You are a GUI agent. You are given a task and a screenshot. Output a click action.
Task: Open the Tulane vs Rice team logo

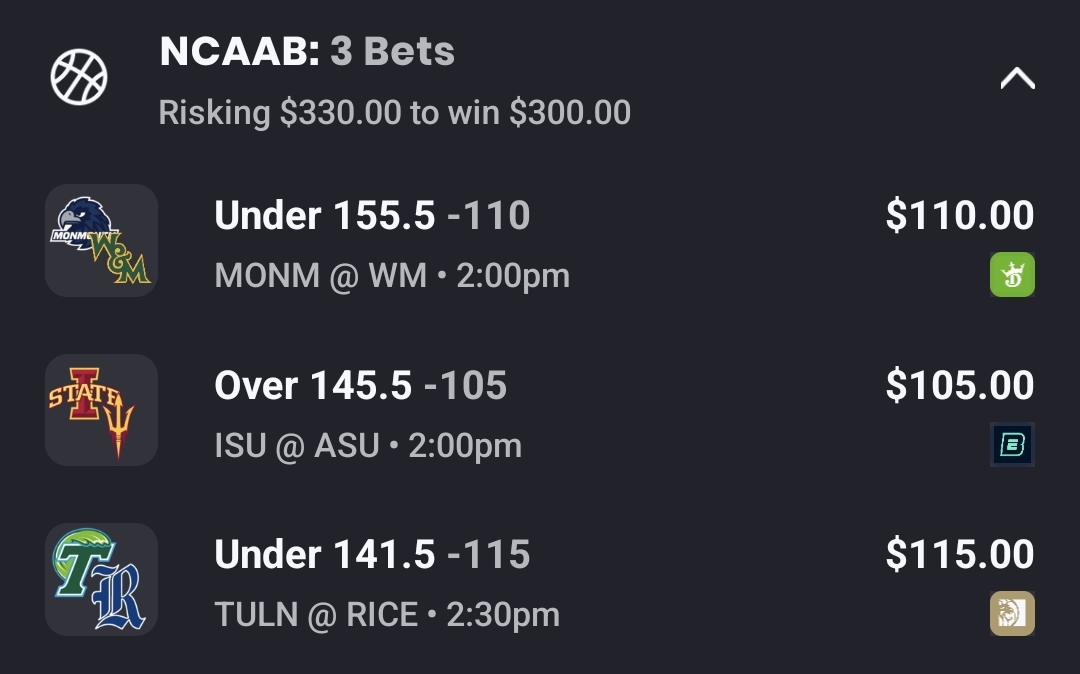(101, 579)
